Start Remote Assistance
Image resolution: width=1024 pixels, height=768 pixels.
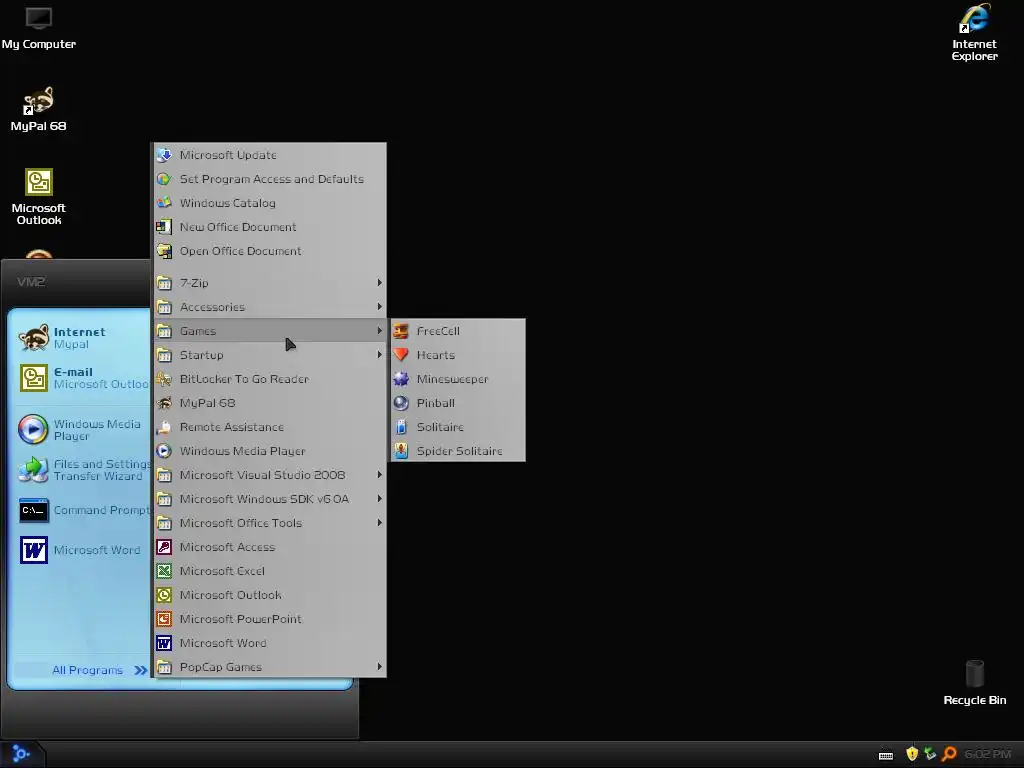coord(270,427)
